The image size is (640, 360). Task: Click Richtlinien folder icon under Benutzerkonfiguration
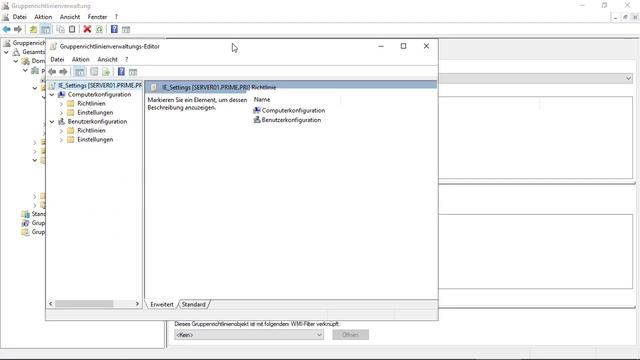(x=71, y=130)
